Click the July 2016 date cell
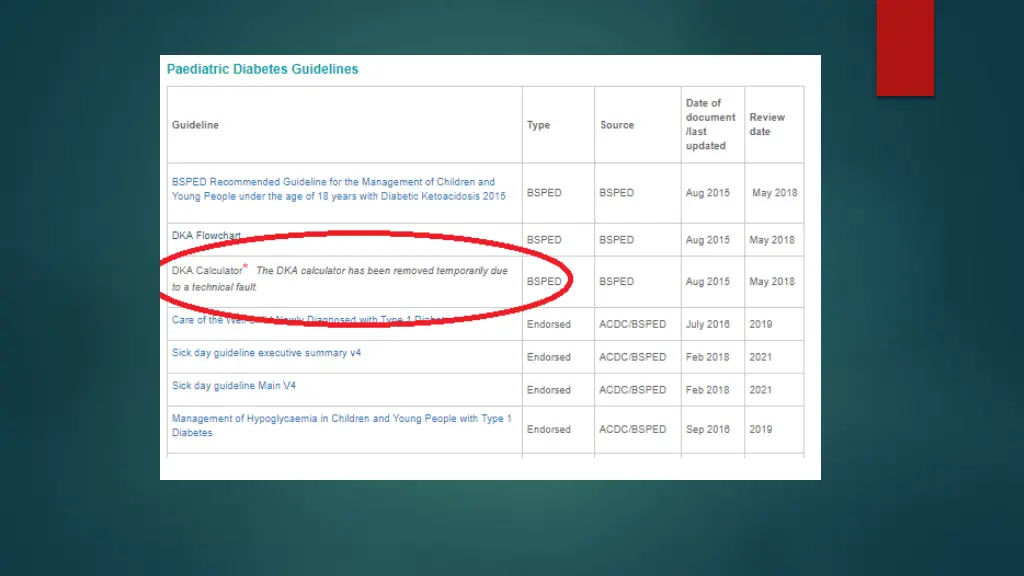The width and height of the screenshot is (1024, 576). (x=708, y=324)
